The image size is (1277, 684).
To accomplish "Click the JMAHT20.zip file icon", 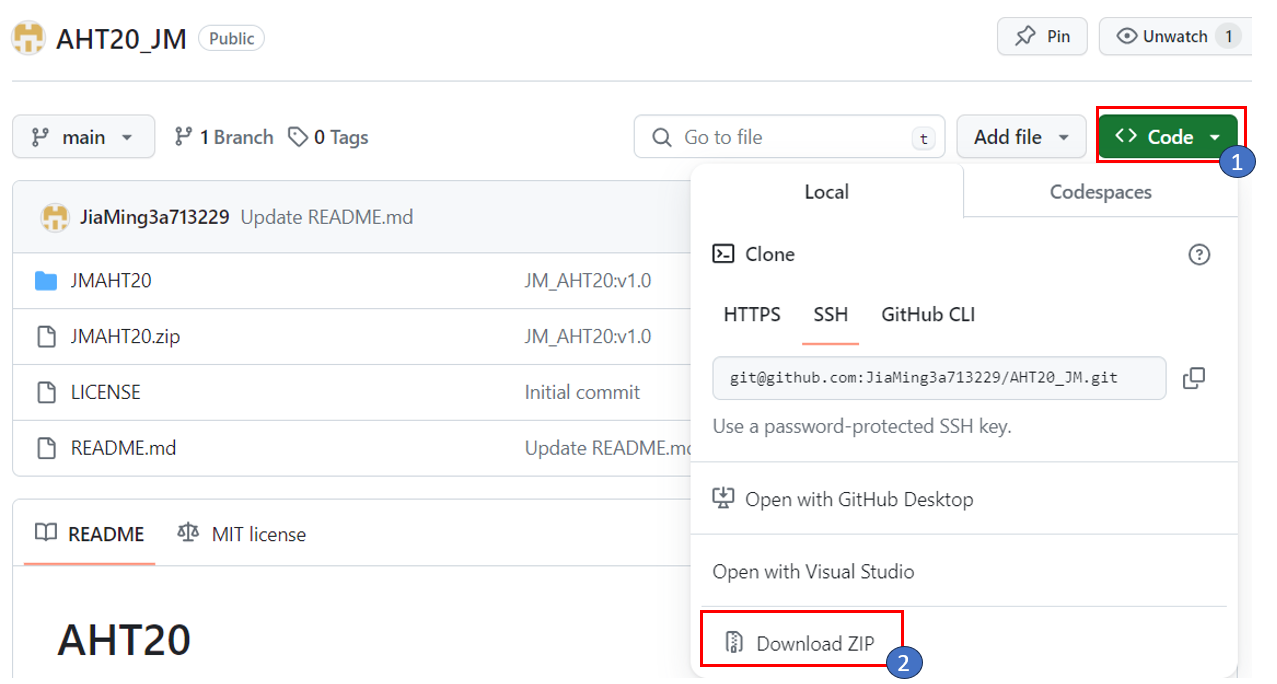I will 46,336.
